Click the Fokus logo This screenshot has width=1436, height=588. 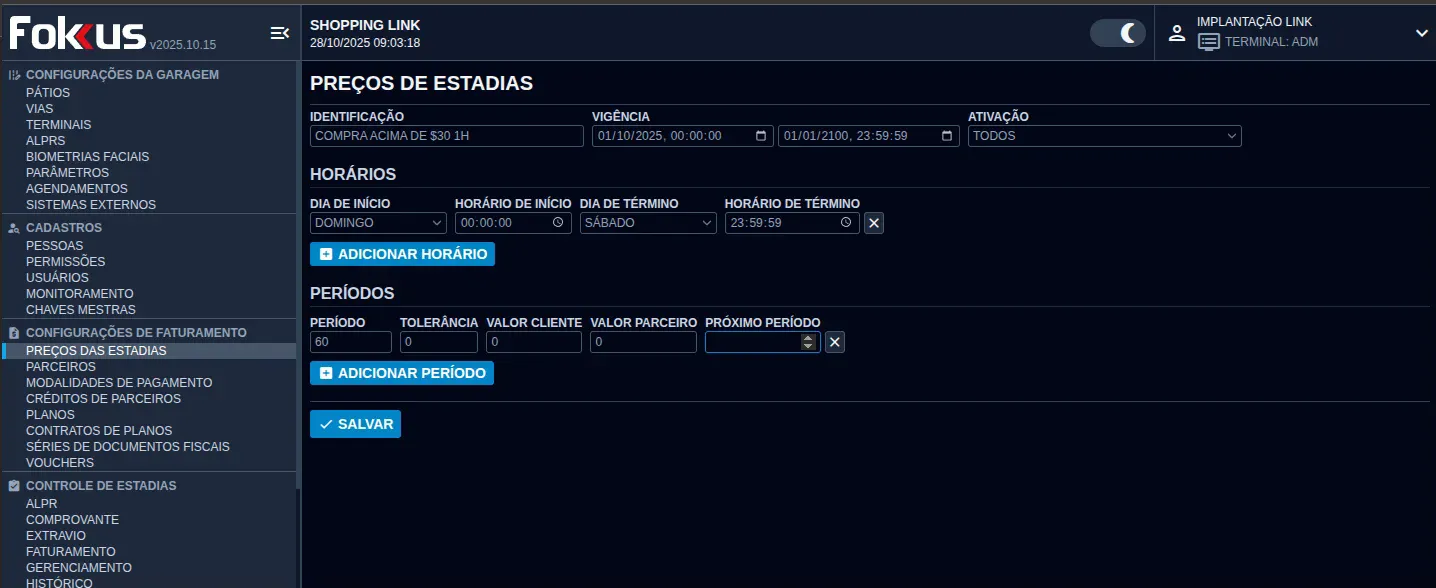[x=77, y=33]
